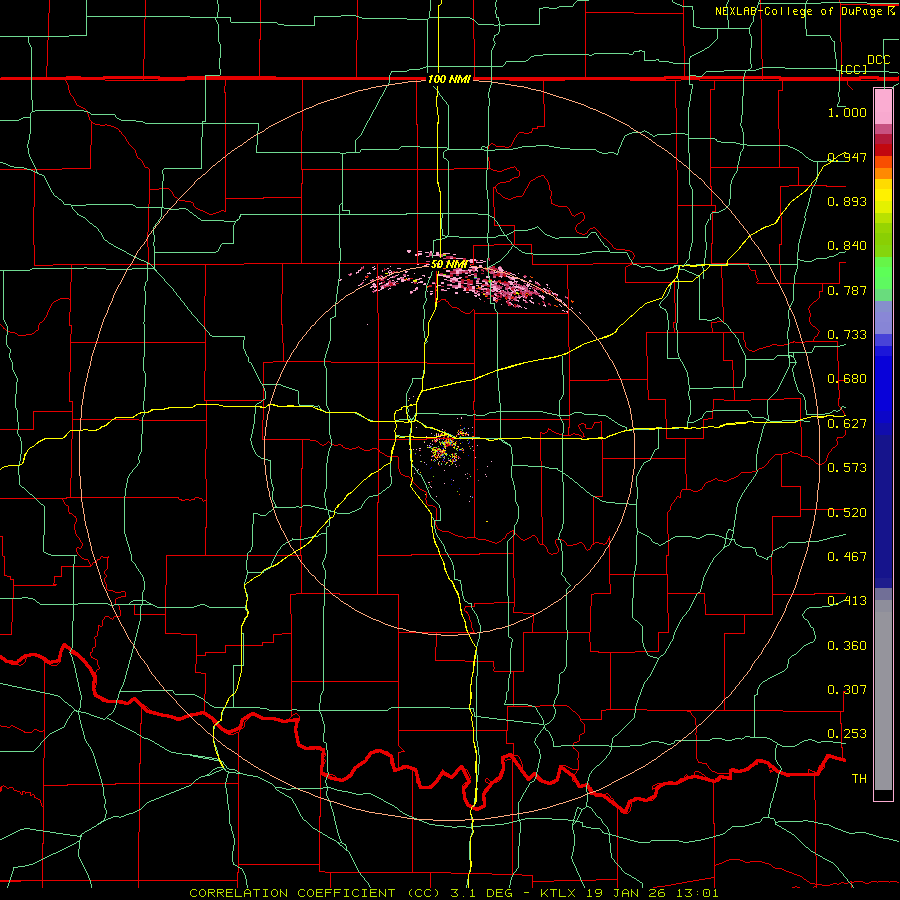This screenshot has height=900, width=900.
Task: Click the 0.253 scale value
Action: [x=847, y=734]
